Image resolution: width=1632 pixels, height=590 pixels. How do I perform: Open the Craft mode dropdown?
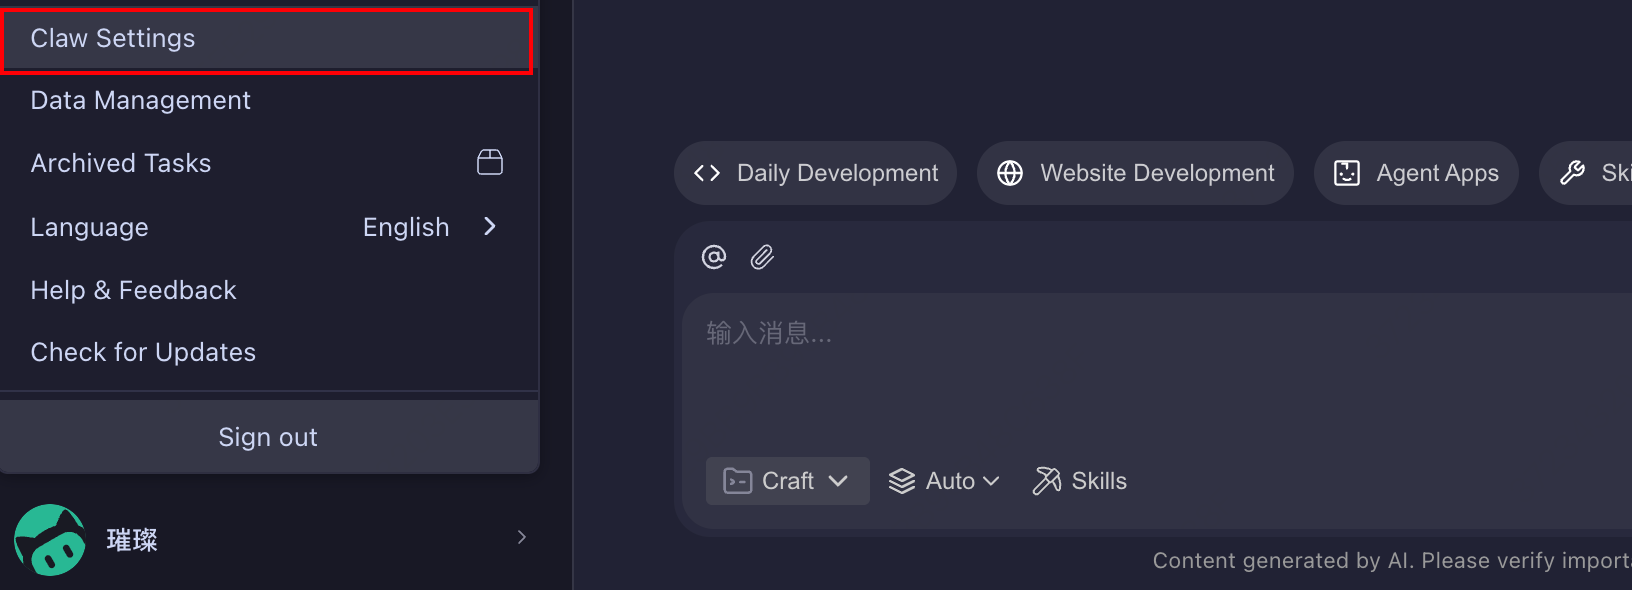point(788,481)
